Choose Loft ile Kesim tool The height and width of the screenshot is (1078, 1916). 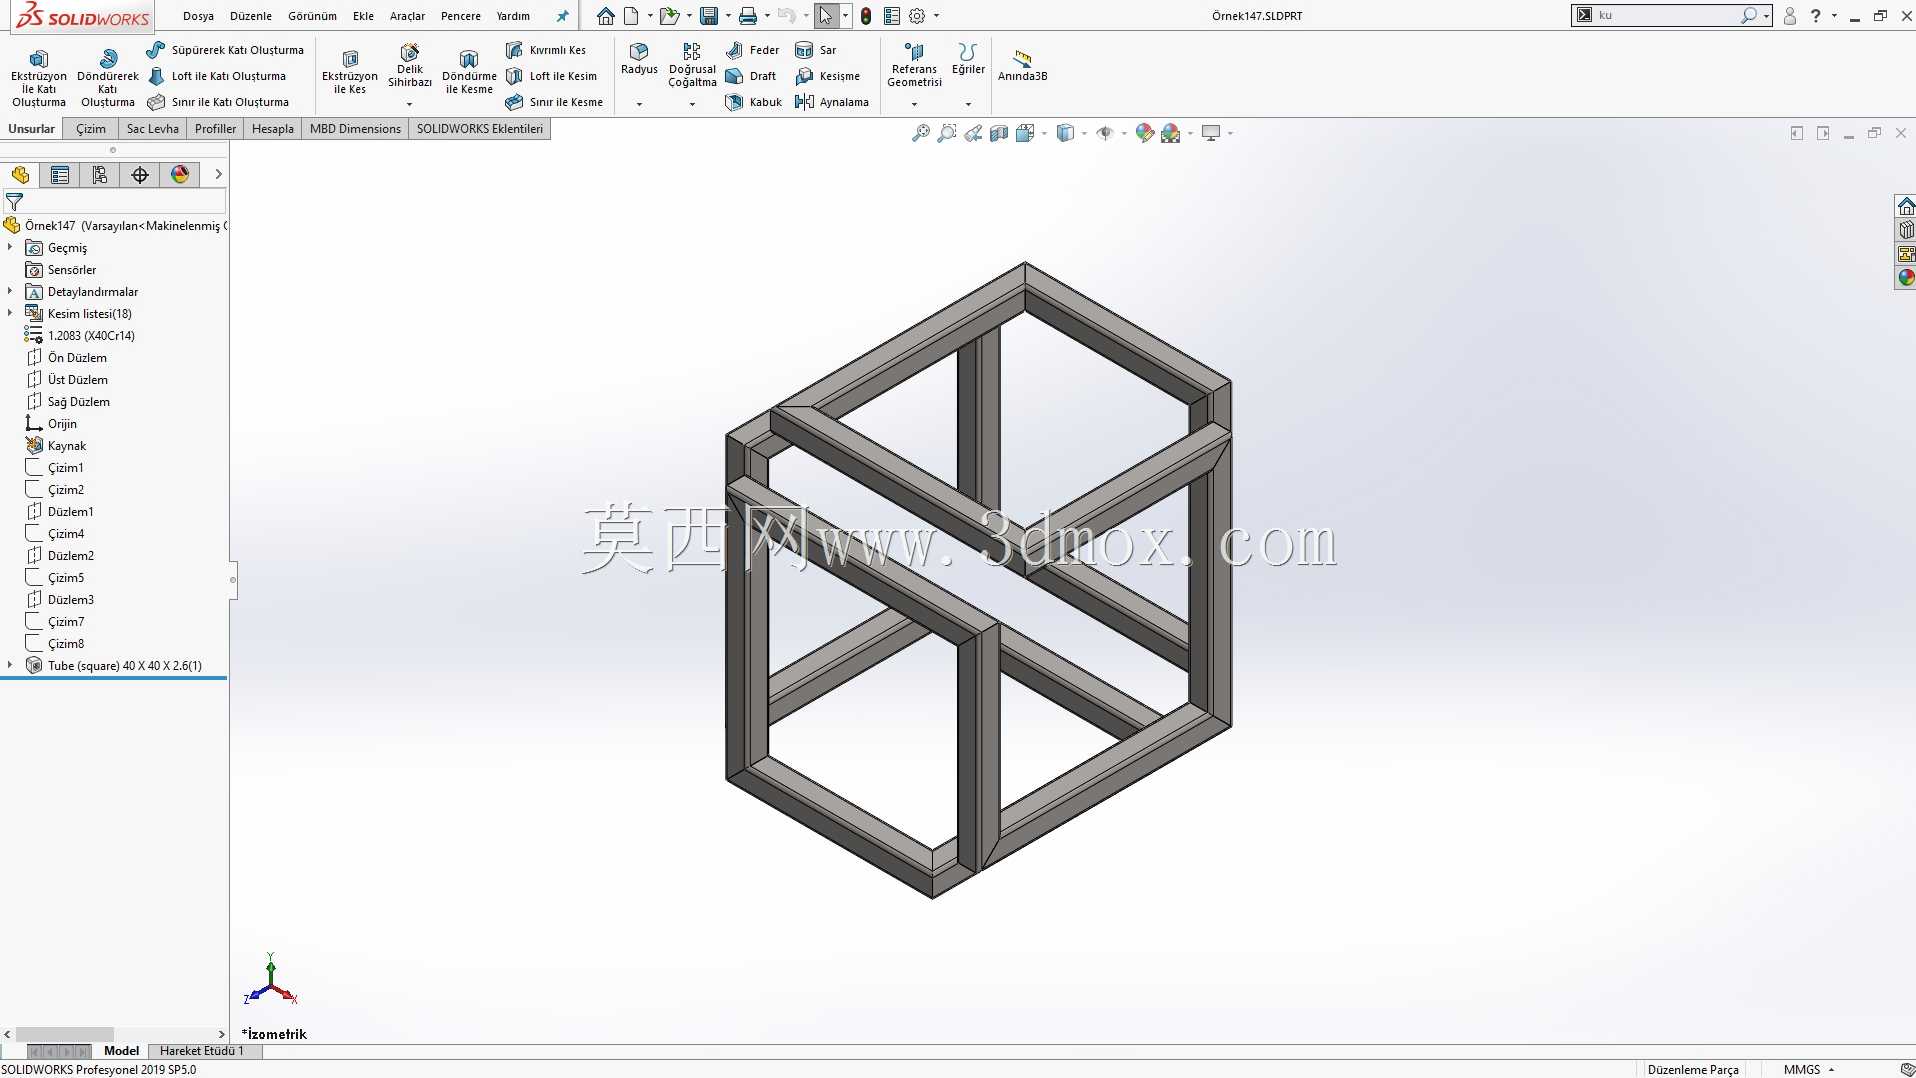point(551,76)
